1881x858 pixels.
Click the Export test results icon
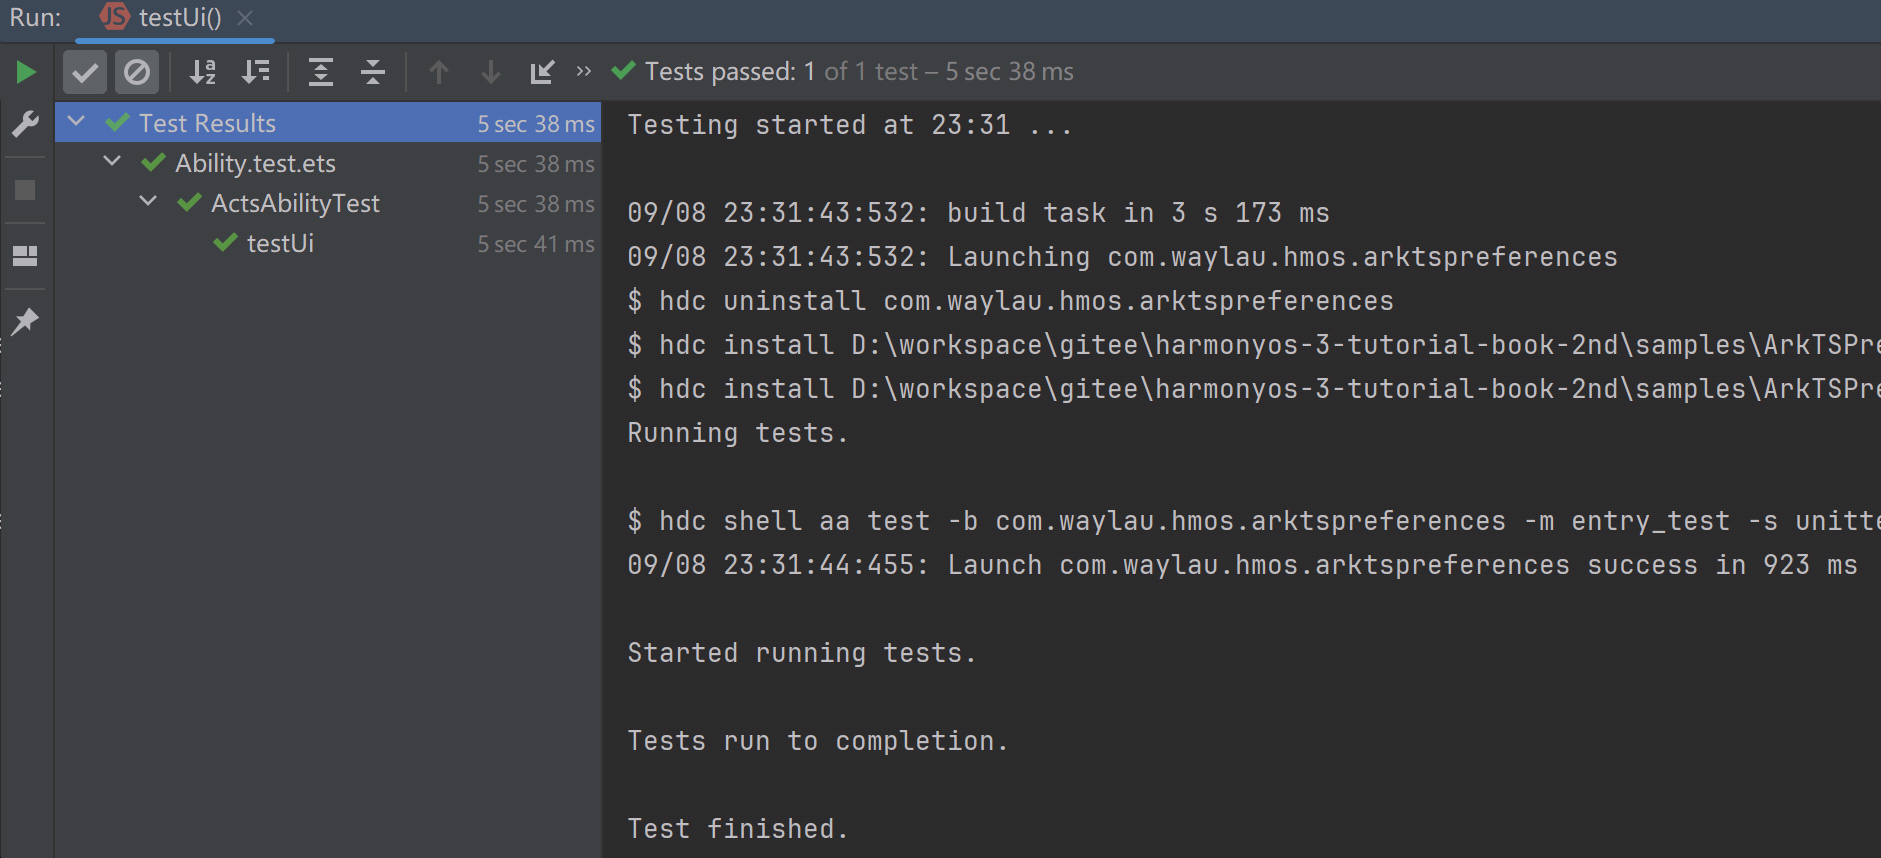click(542, 72)
